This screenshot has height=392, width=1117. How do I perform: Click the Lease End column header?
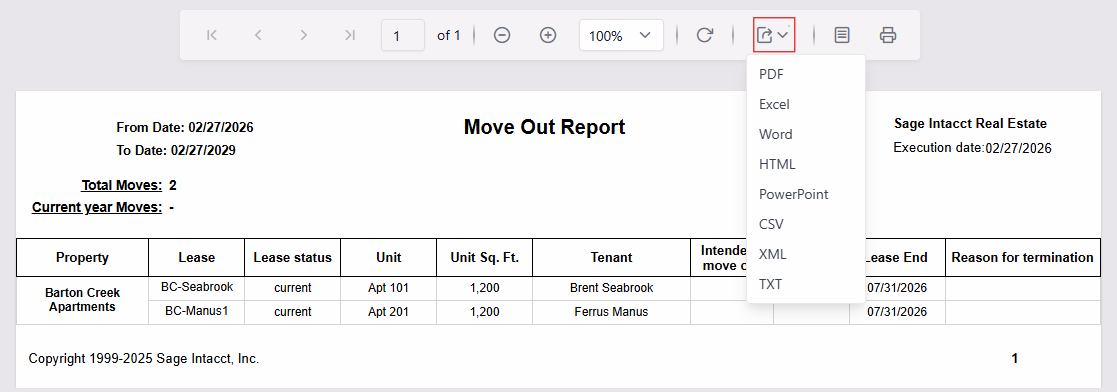(x=898, y=257)
